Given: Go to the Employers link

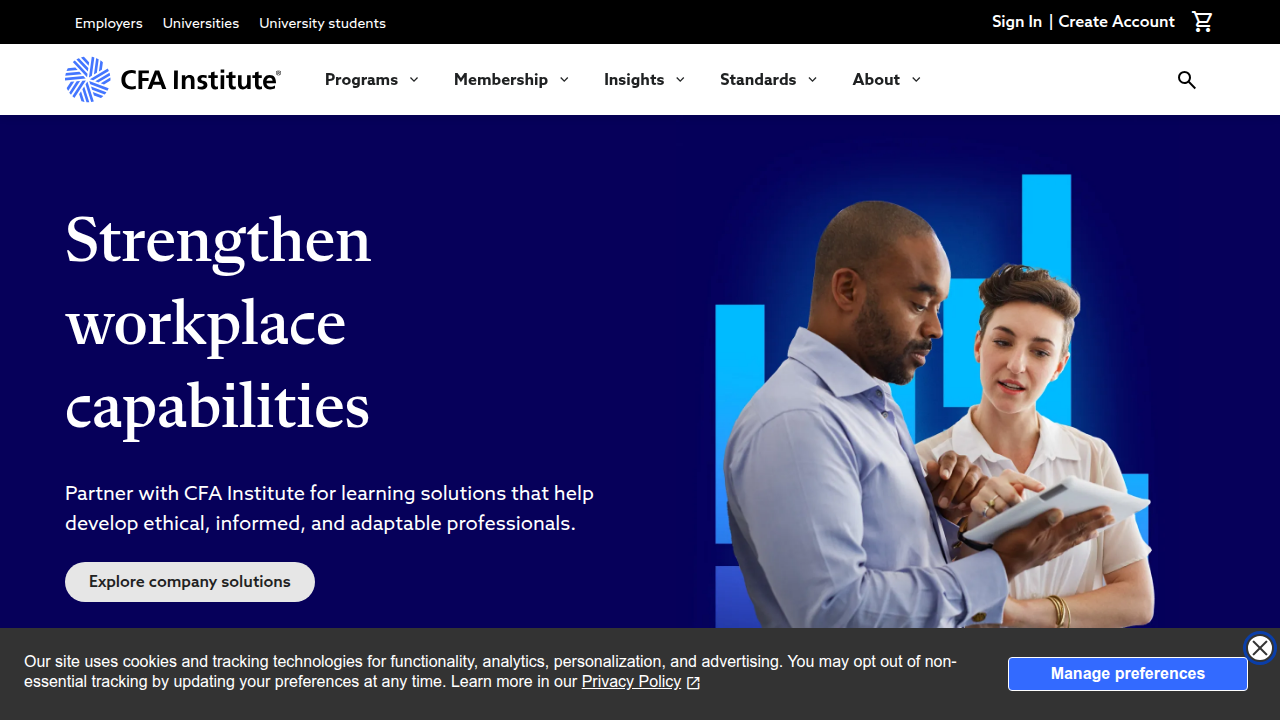Looking at the screenshot, I should coord(109,23).
